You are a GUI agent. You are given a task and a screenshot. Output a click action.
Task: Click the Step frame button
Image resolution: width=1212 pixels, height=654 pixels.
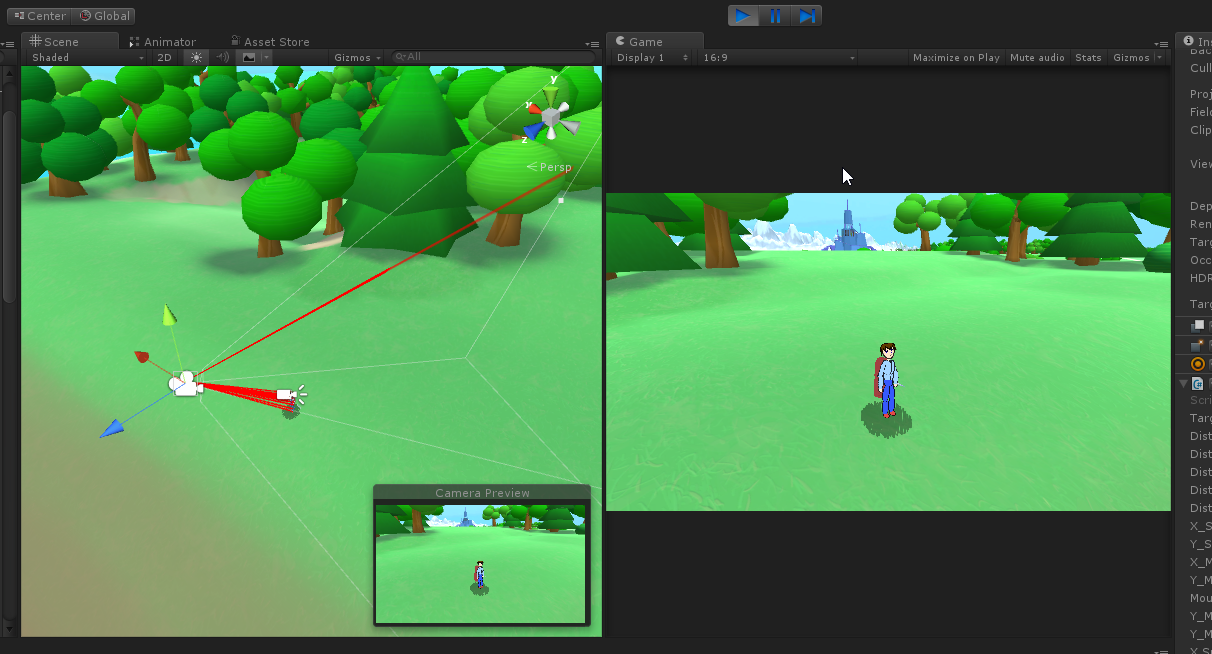[807, 16]
